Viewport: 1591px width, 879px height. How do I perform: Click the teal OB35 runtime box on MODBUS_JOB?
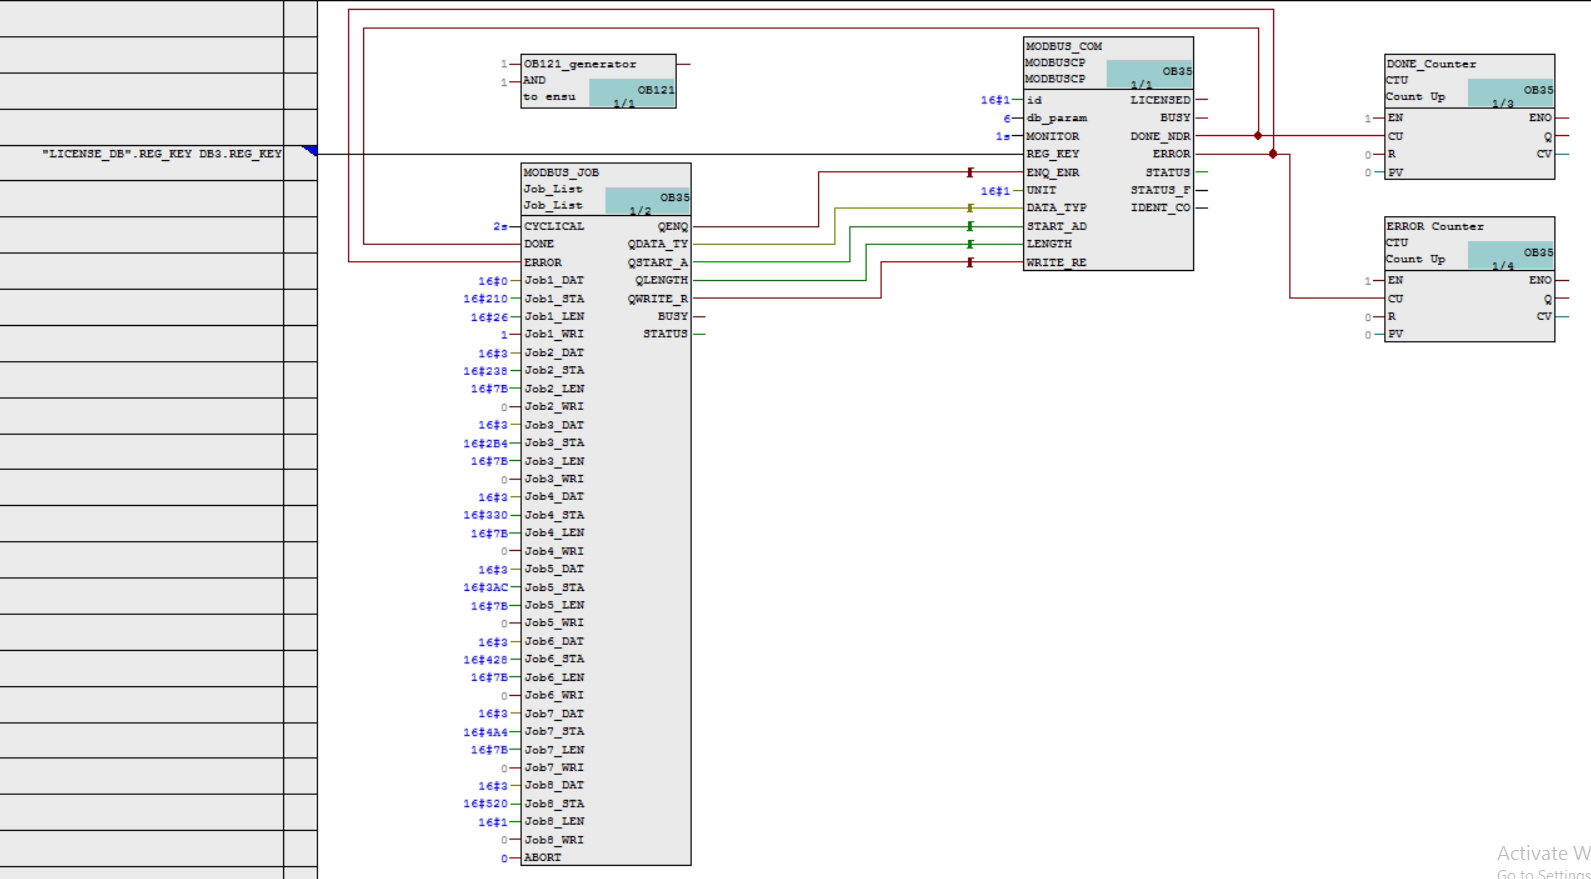pyautogui.click(x=647, y=201)
